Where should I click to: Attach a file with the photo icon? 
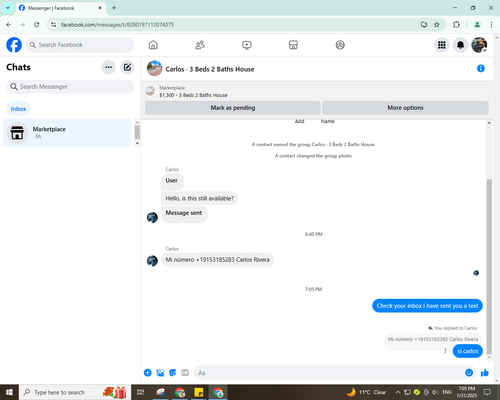(x=160, y=373)
